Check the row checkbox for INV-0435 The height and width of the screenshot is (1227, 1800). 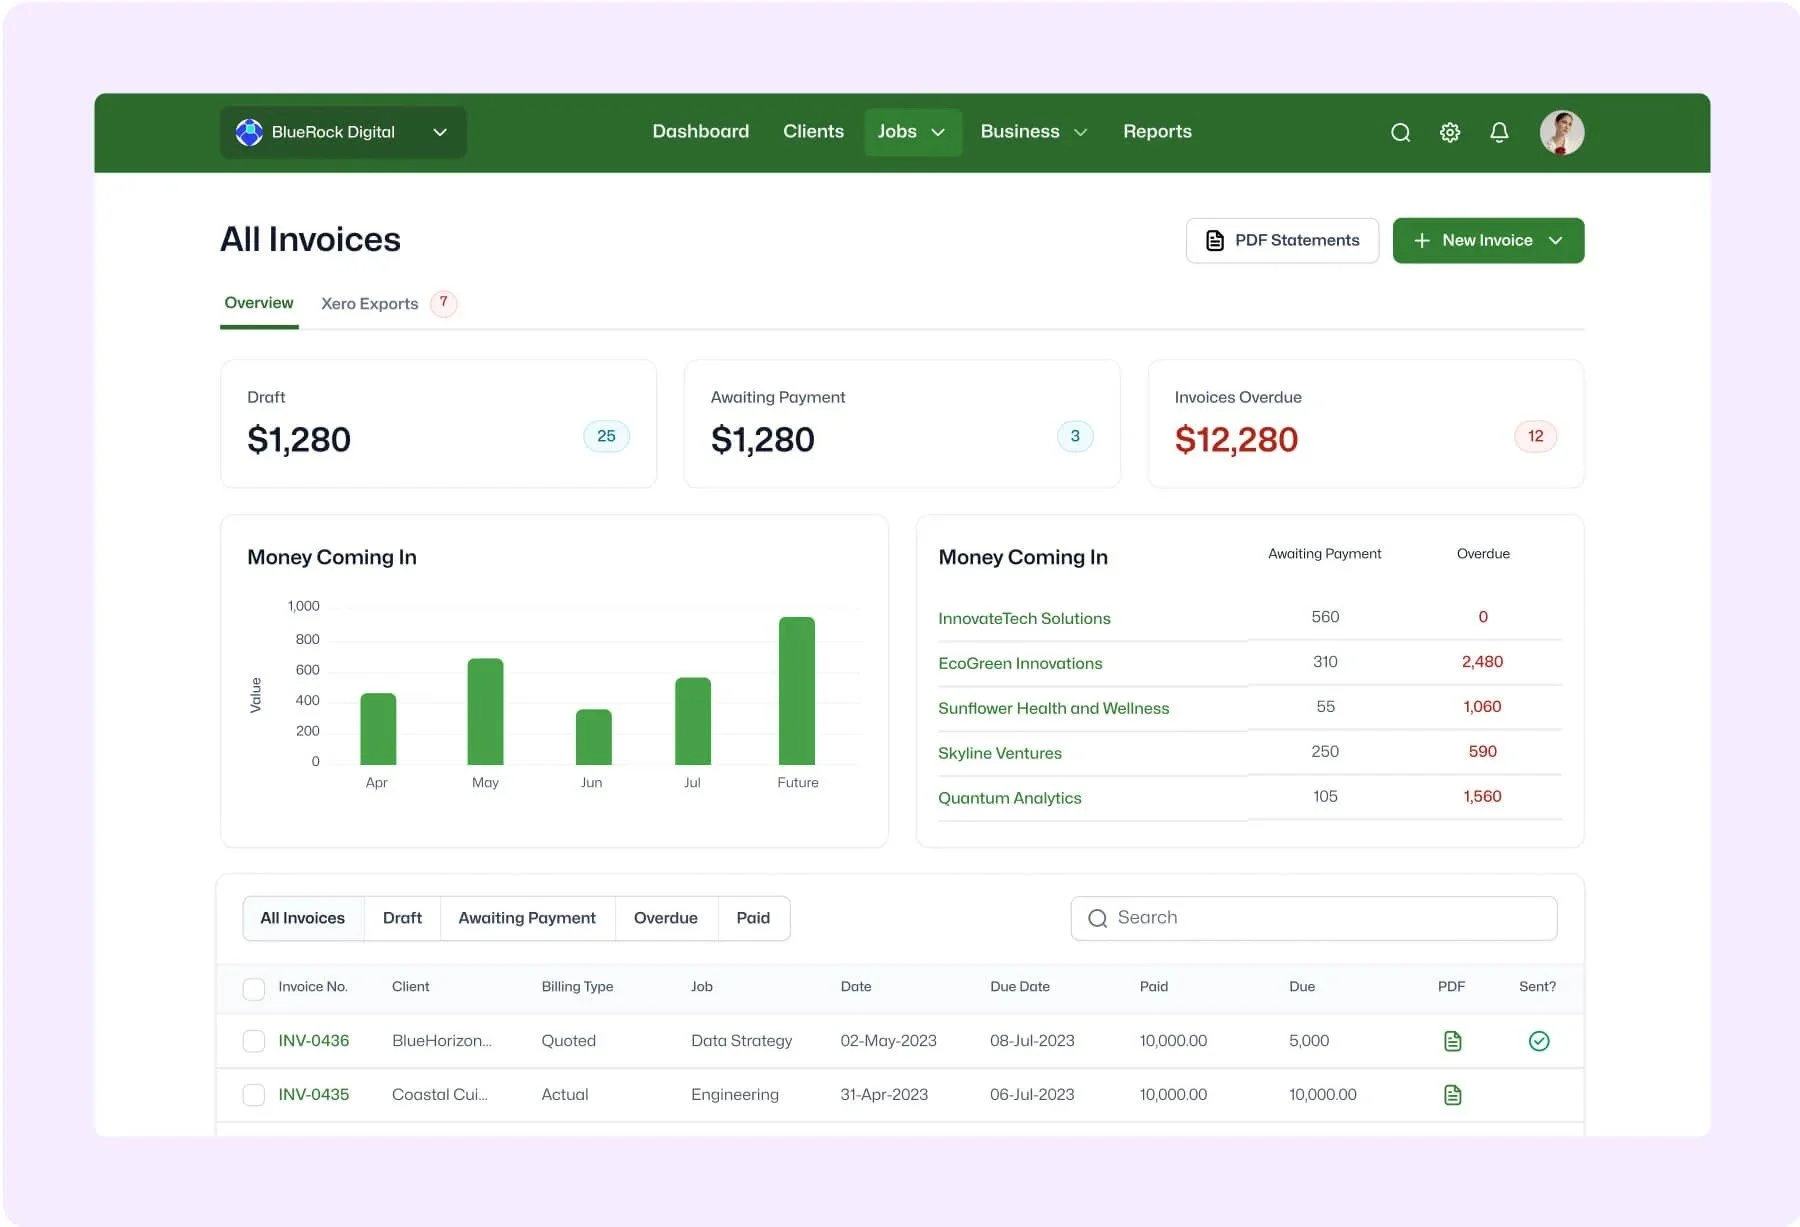coord(253,1094)
